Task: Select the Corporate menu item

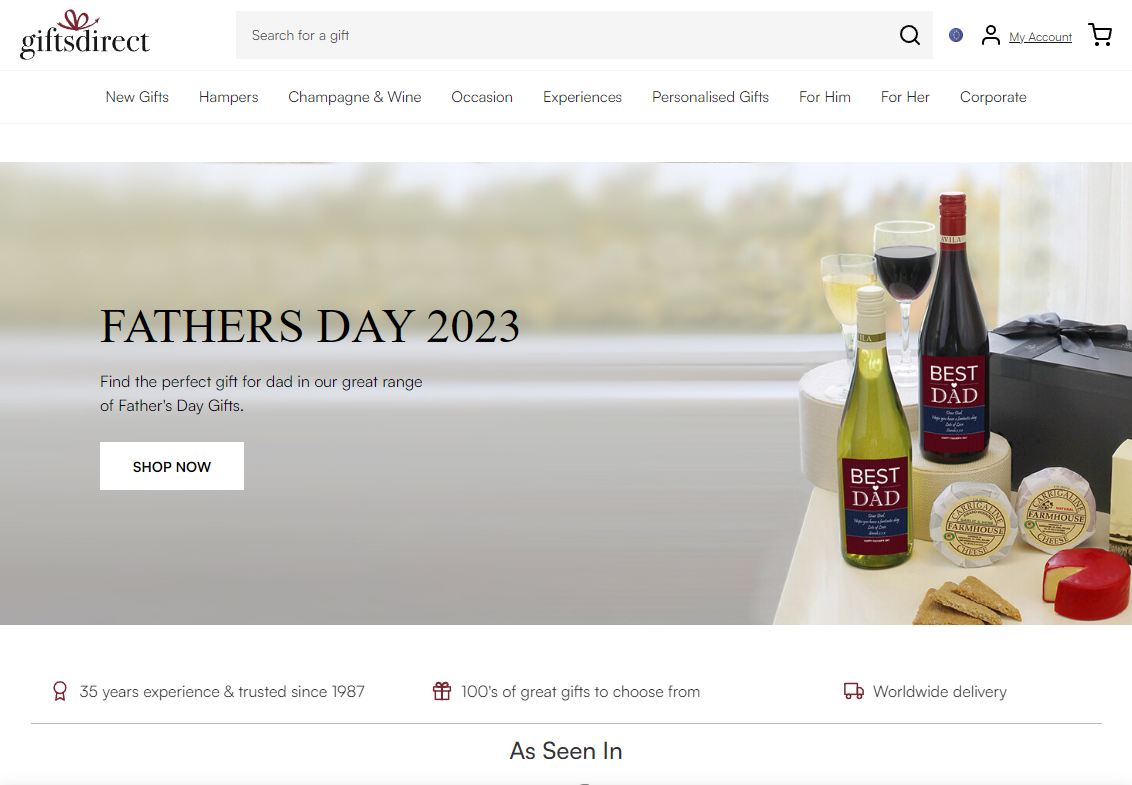Action: tap(993, 97)
